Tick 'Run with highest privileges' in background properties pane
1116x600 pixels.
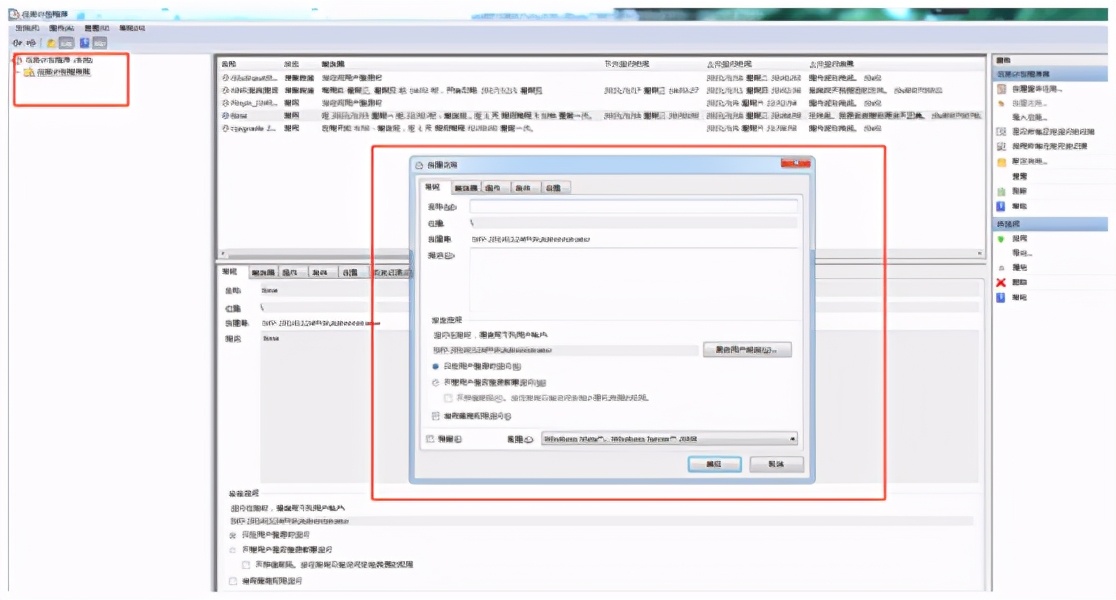(x=233, y=581)
